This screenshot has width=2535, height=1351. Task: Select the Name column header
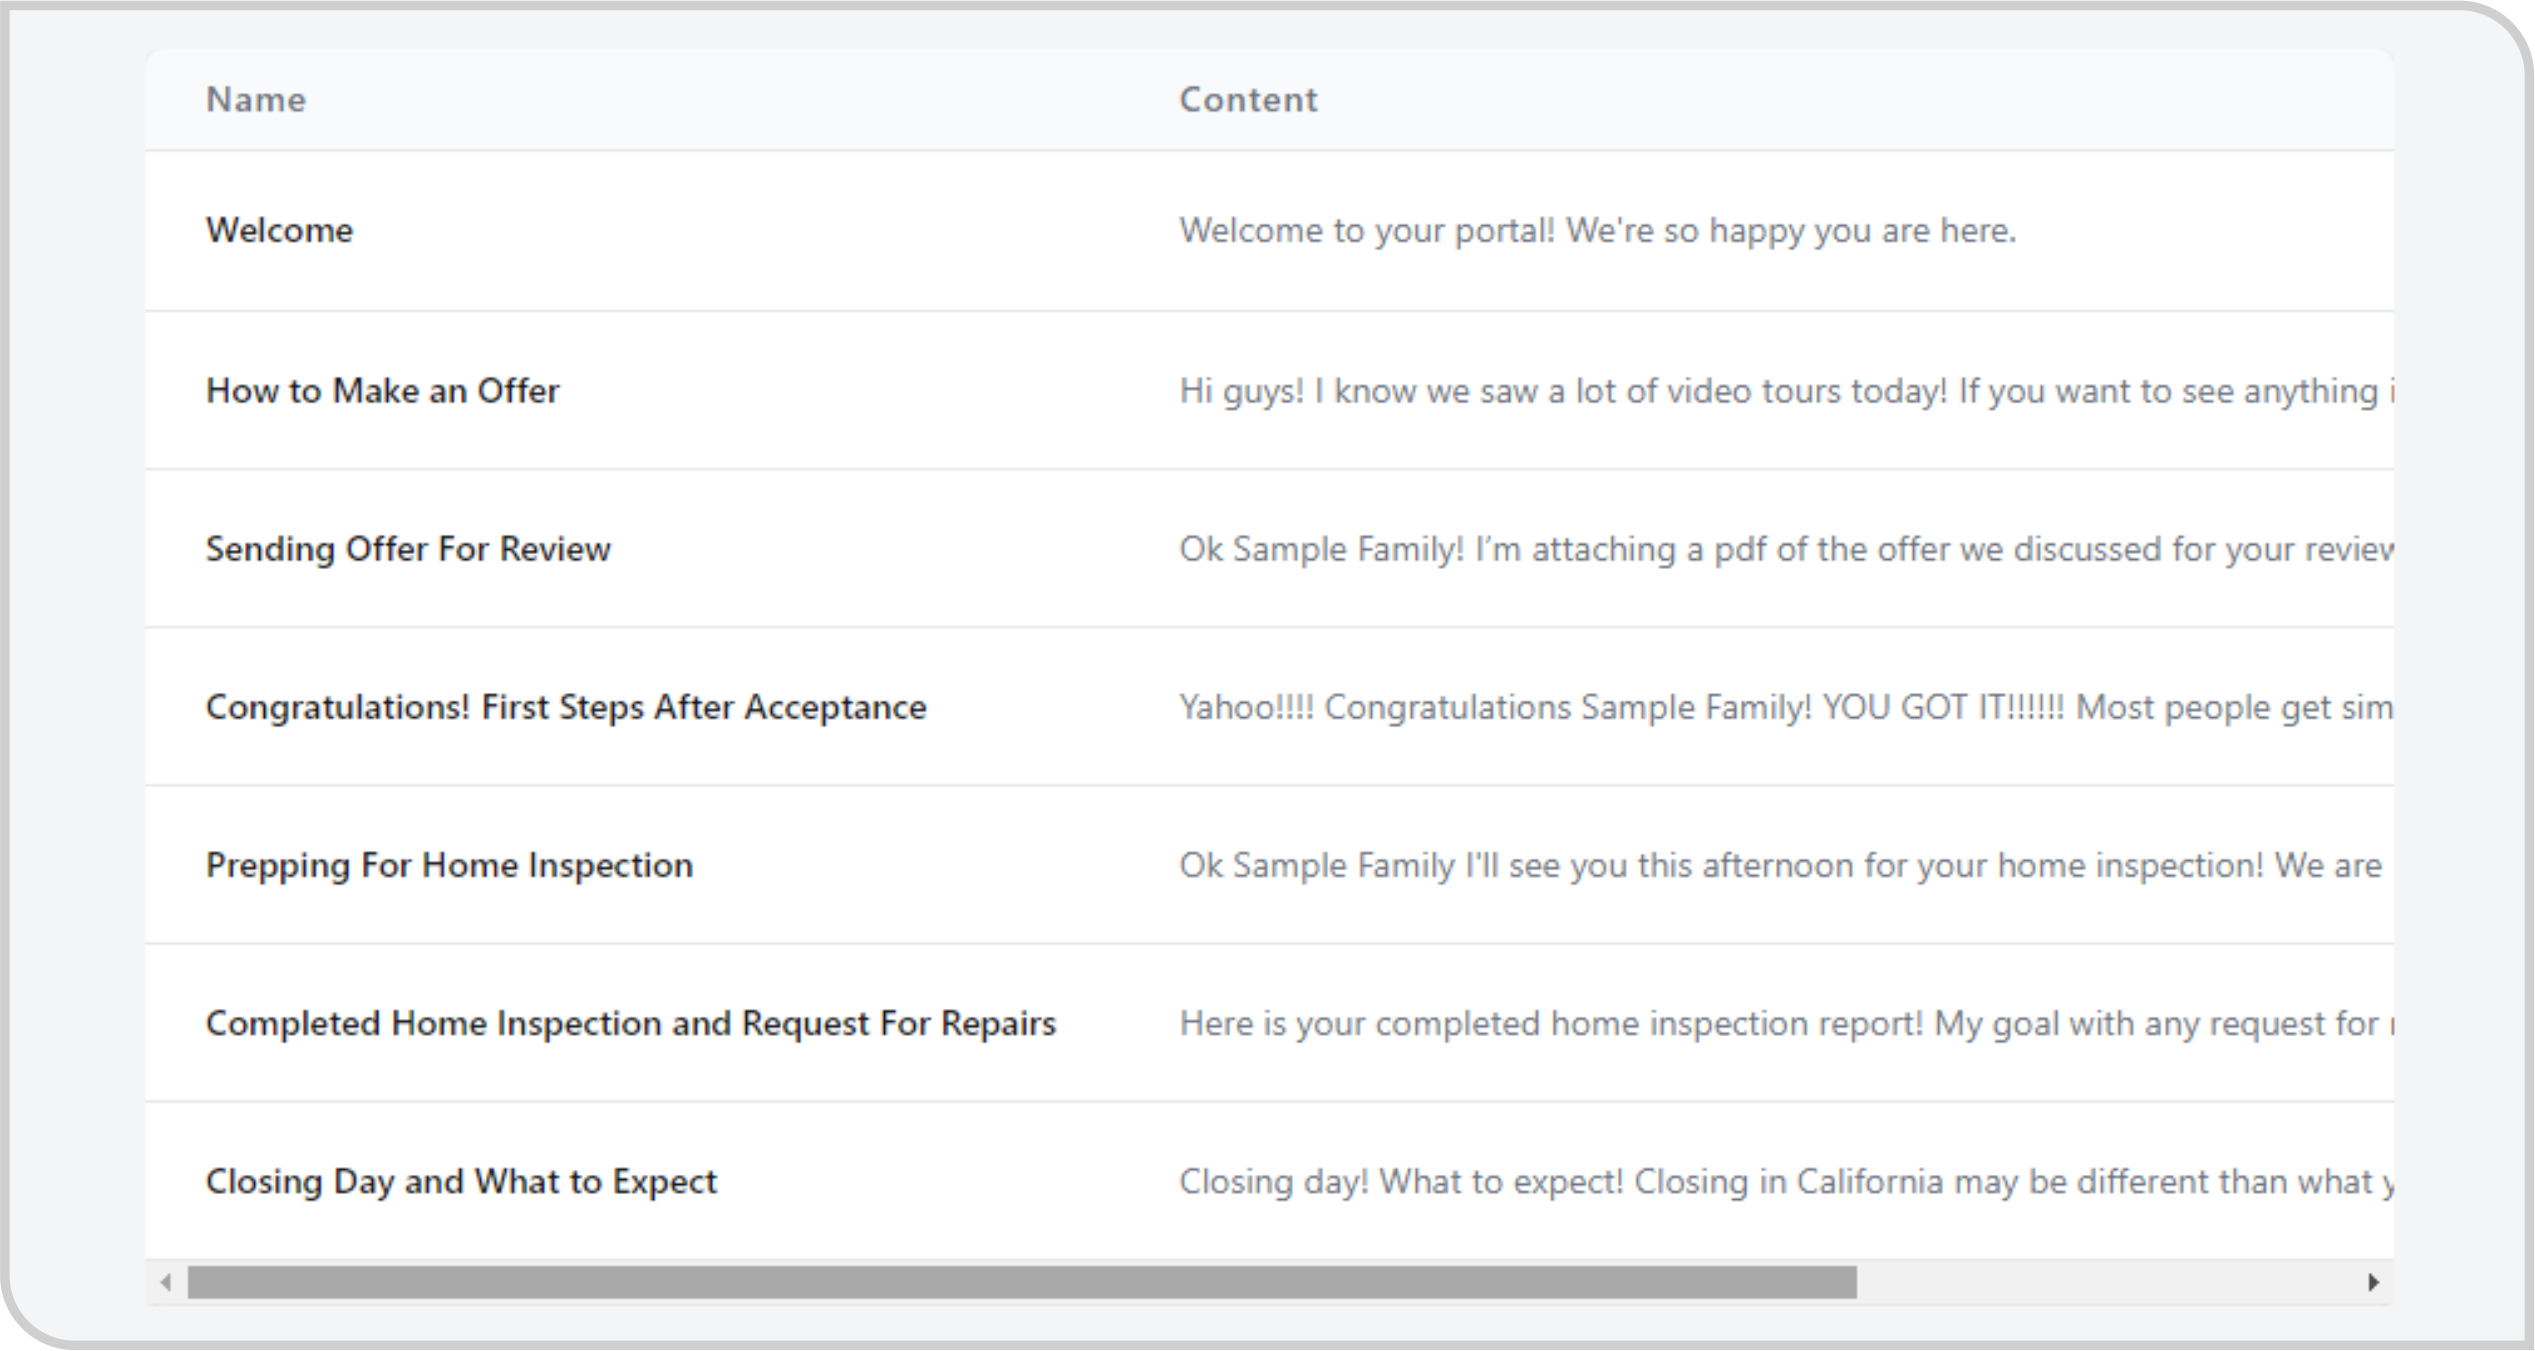pyautogui.click(x=256, y=100)
